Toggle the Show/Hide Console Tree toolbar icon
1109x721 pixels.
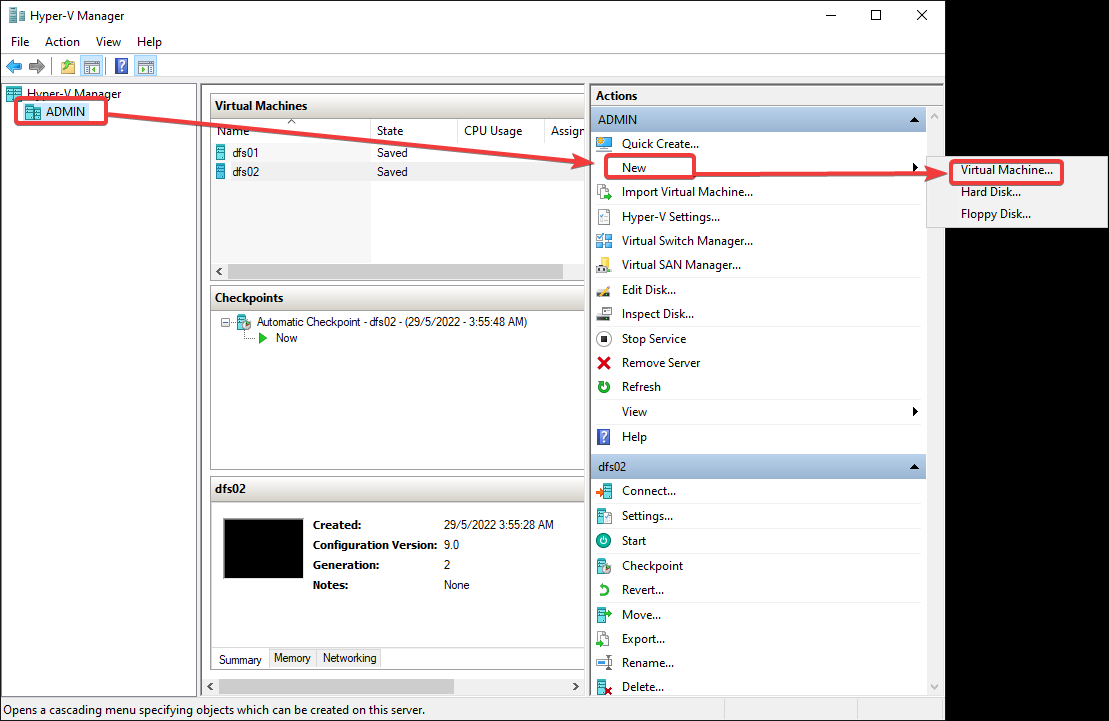click(x=91, y=67)
